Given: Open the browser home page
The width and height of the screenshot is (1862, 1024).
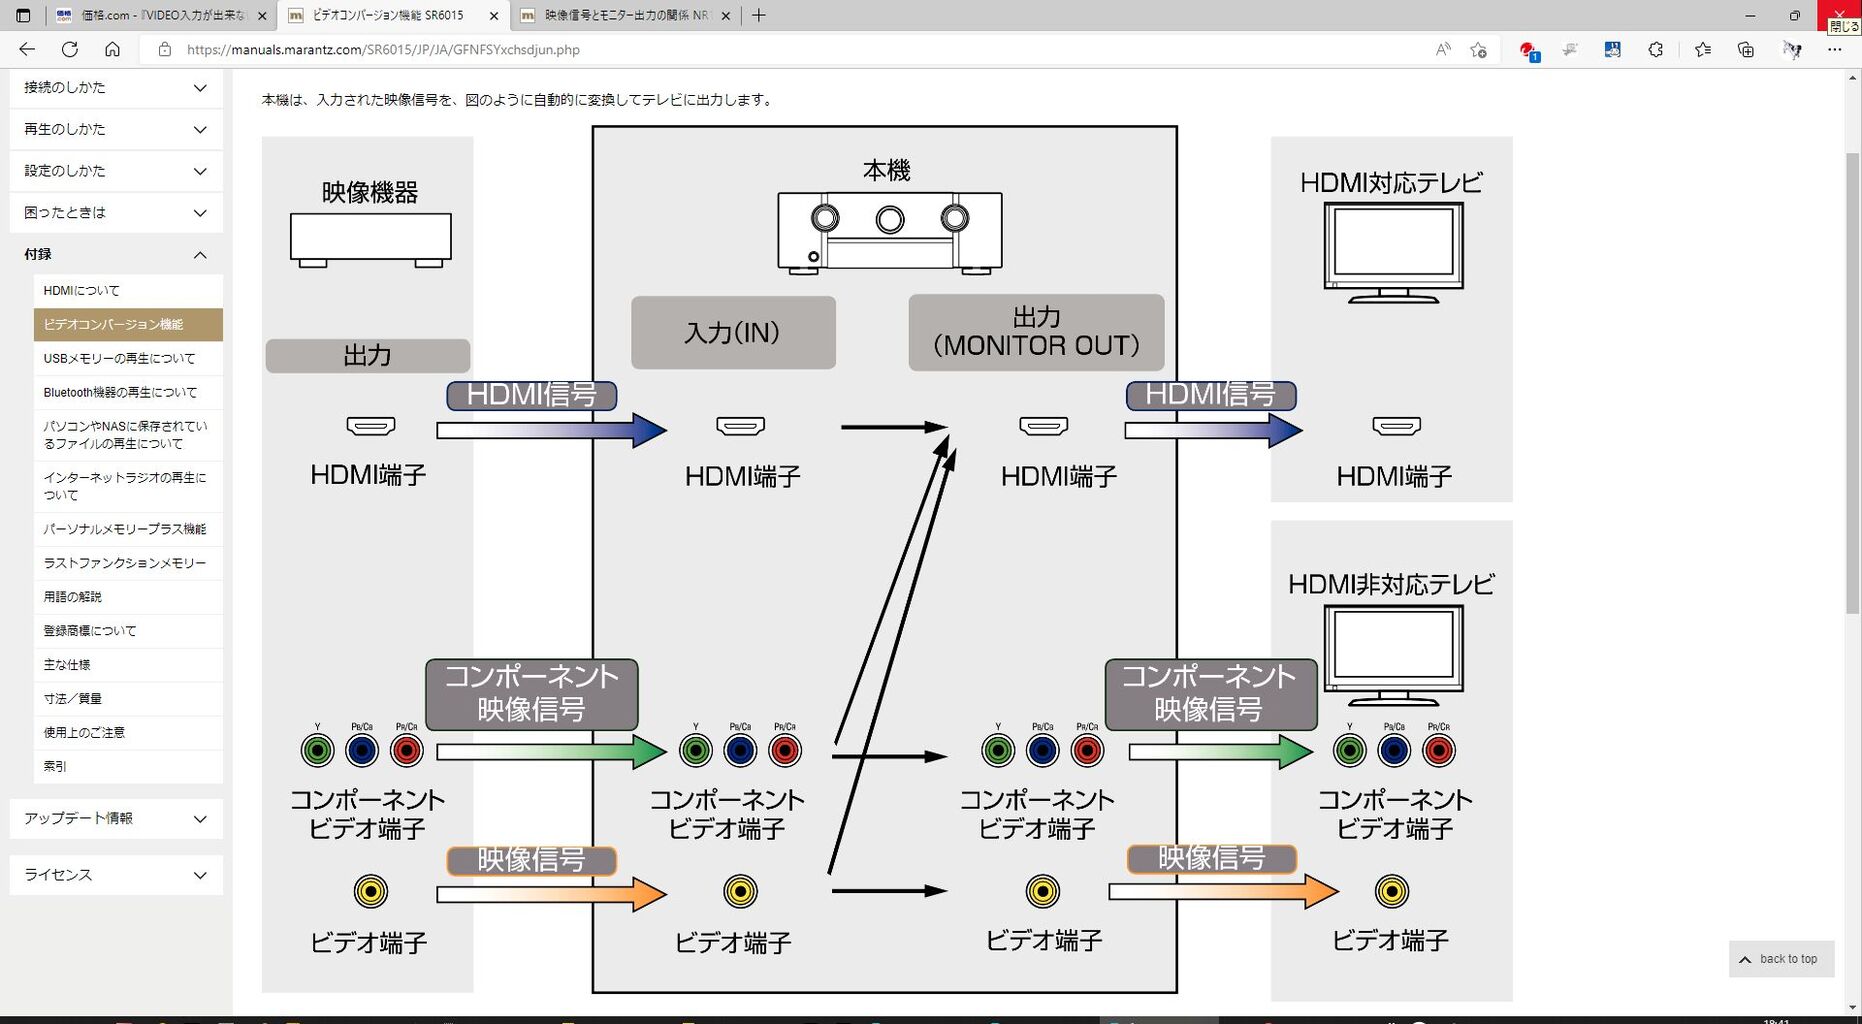Looking at the screenshot, I should tap(112, 49).
